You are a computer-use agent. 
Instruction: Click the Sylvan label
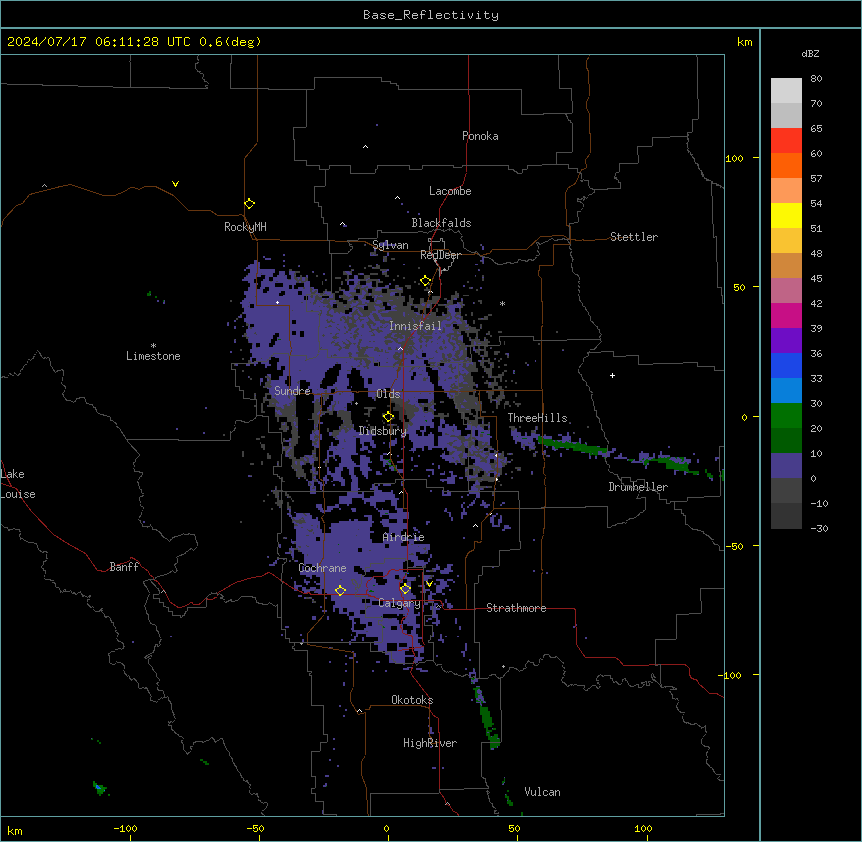click(390, 245)
